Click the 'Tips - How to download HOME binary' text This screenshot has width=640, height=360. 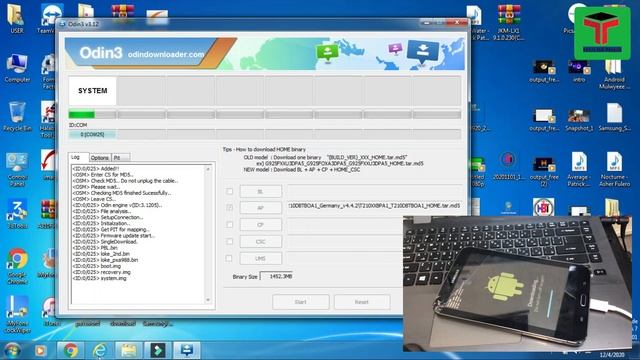(264, 149)
